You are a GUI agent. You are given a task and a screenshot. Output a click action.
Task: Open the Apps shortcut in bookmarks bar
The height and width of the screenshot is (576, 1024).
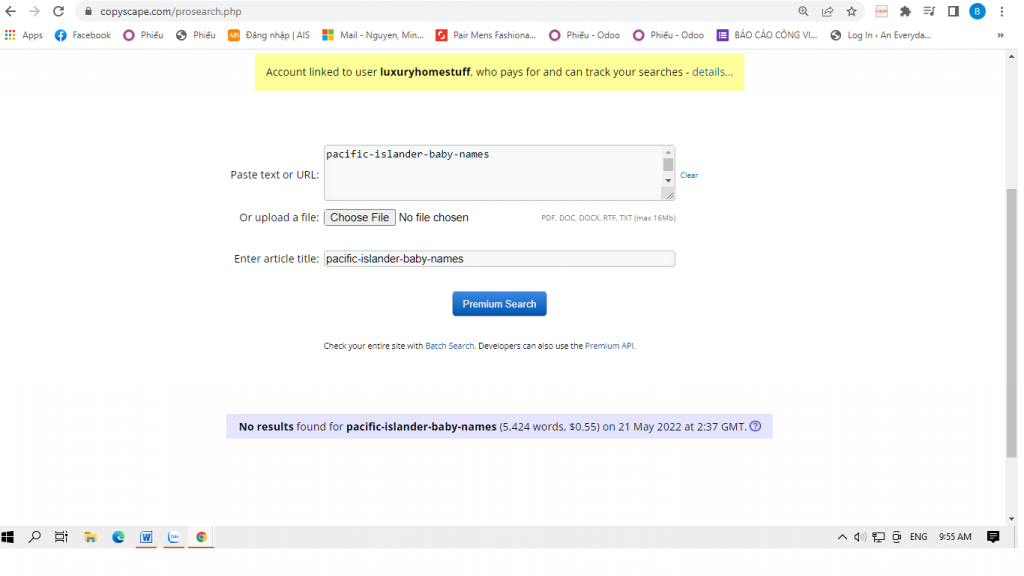click(24, 35)
